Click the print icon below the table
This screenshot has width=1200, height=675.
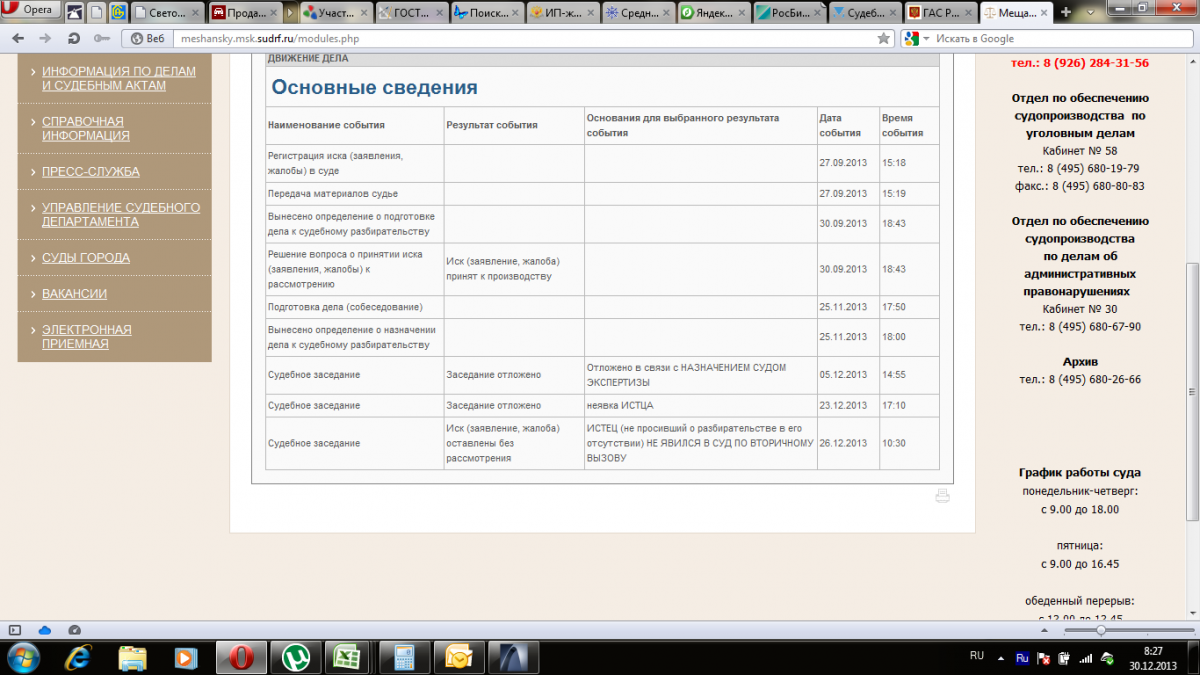(941, 496)
